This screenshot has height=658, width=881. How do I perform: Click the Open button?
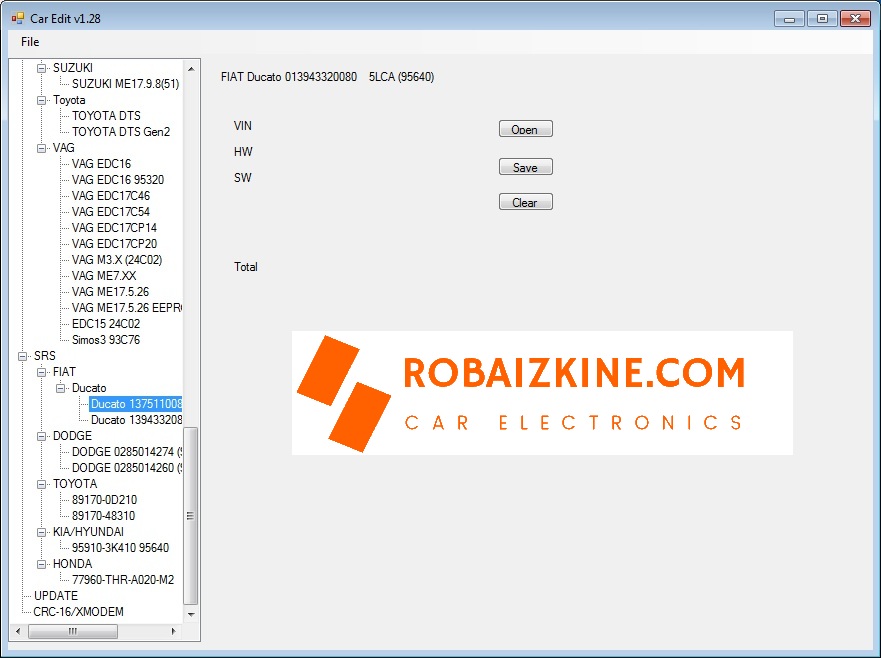click(x=525, y=129)
